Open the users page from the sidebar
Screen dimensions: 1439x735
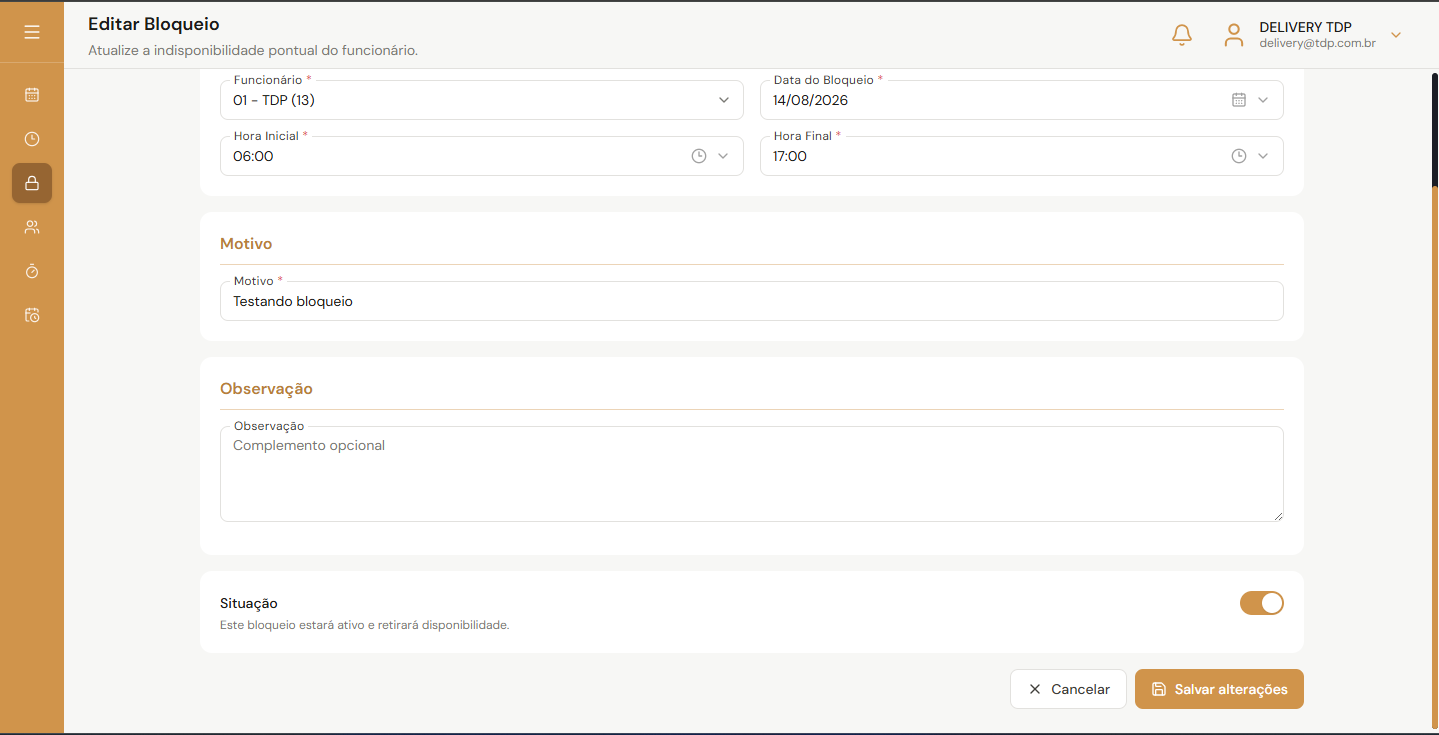coord(32,227)
